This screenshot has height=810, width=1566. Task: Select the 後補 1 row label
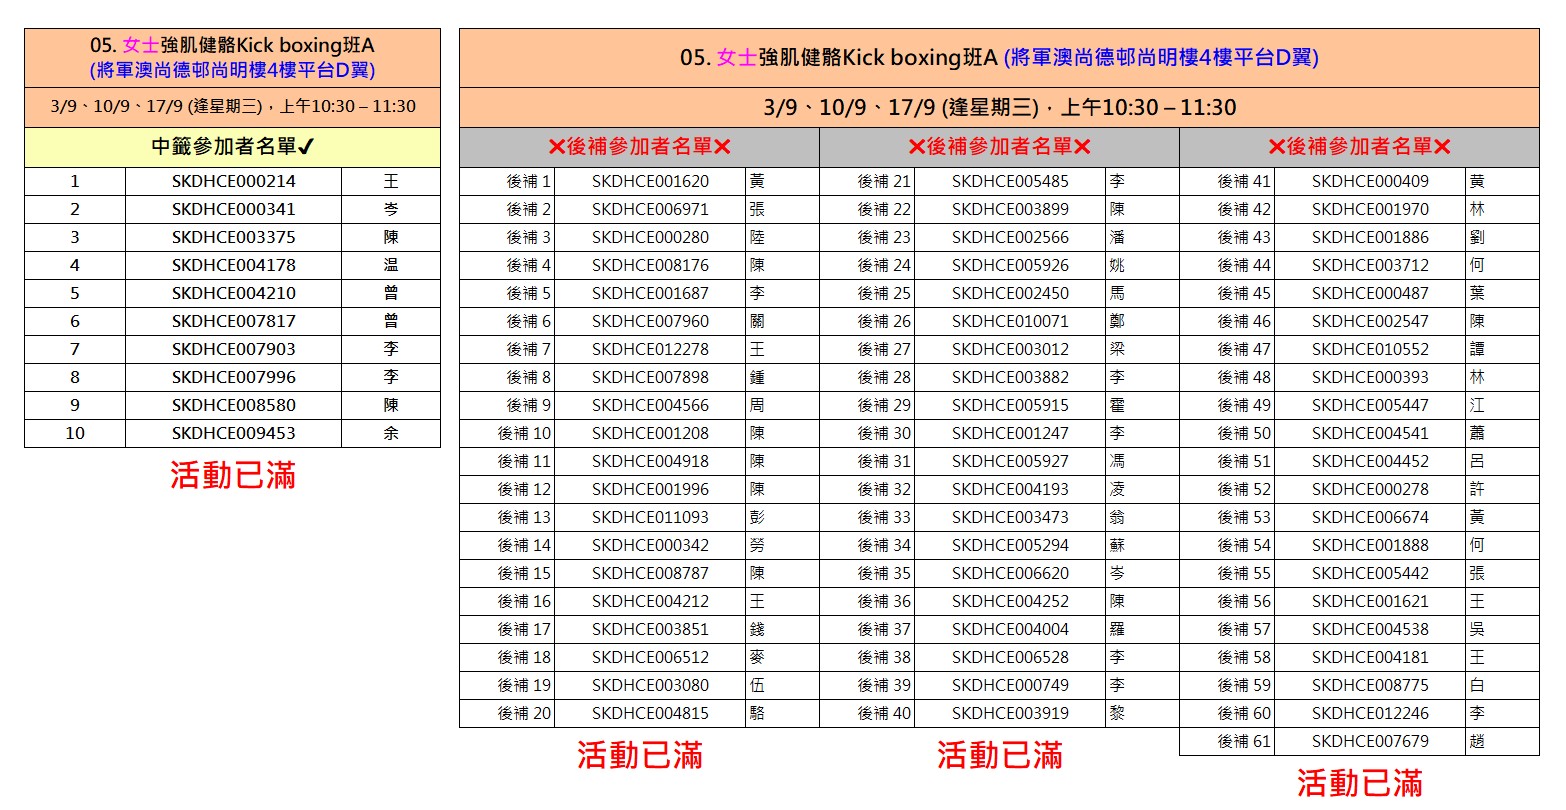tap(528, 181)
